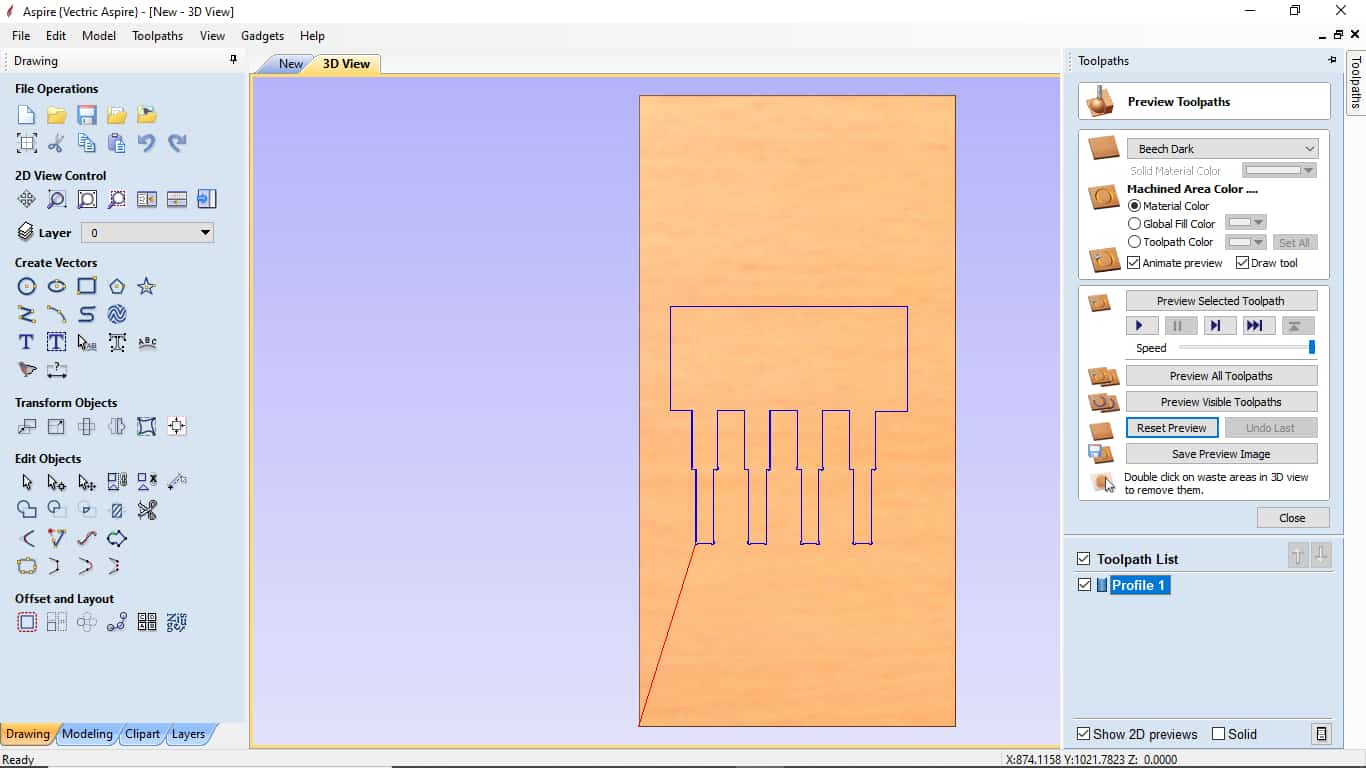Open Solid Material Color dropdown
Screen dimensions: 1366x768
click(1279, 171)
